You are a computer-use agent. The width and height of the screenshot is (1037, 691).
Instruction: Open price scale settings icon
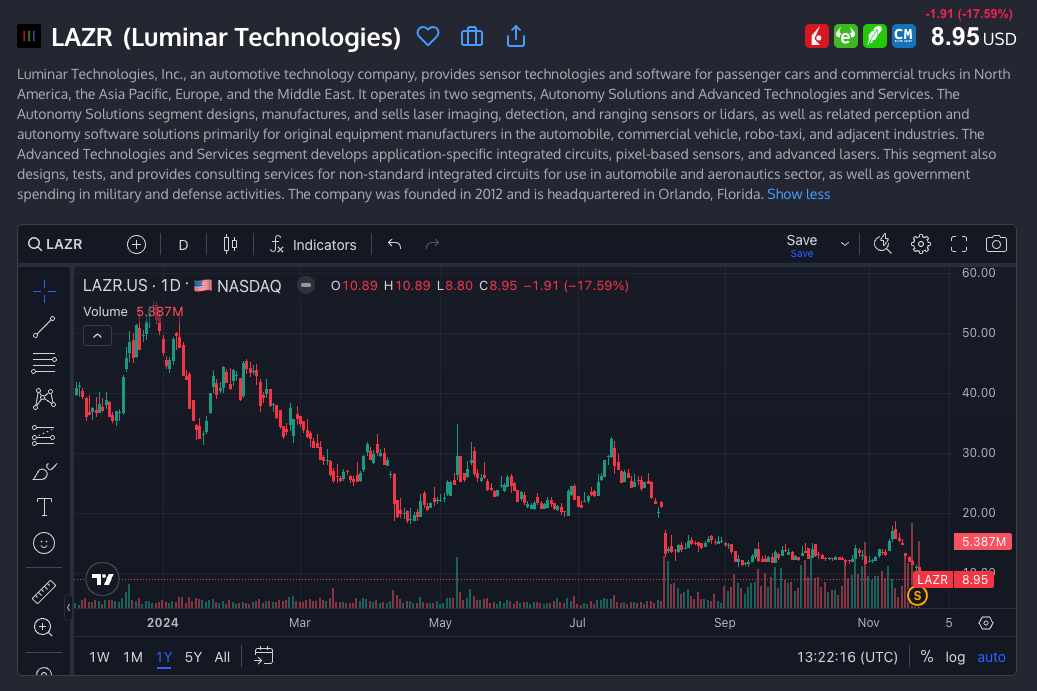[x=986, y=623]
